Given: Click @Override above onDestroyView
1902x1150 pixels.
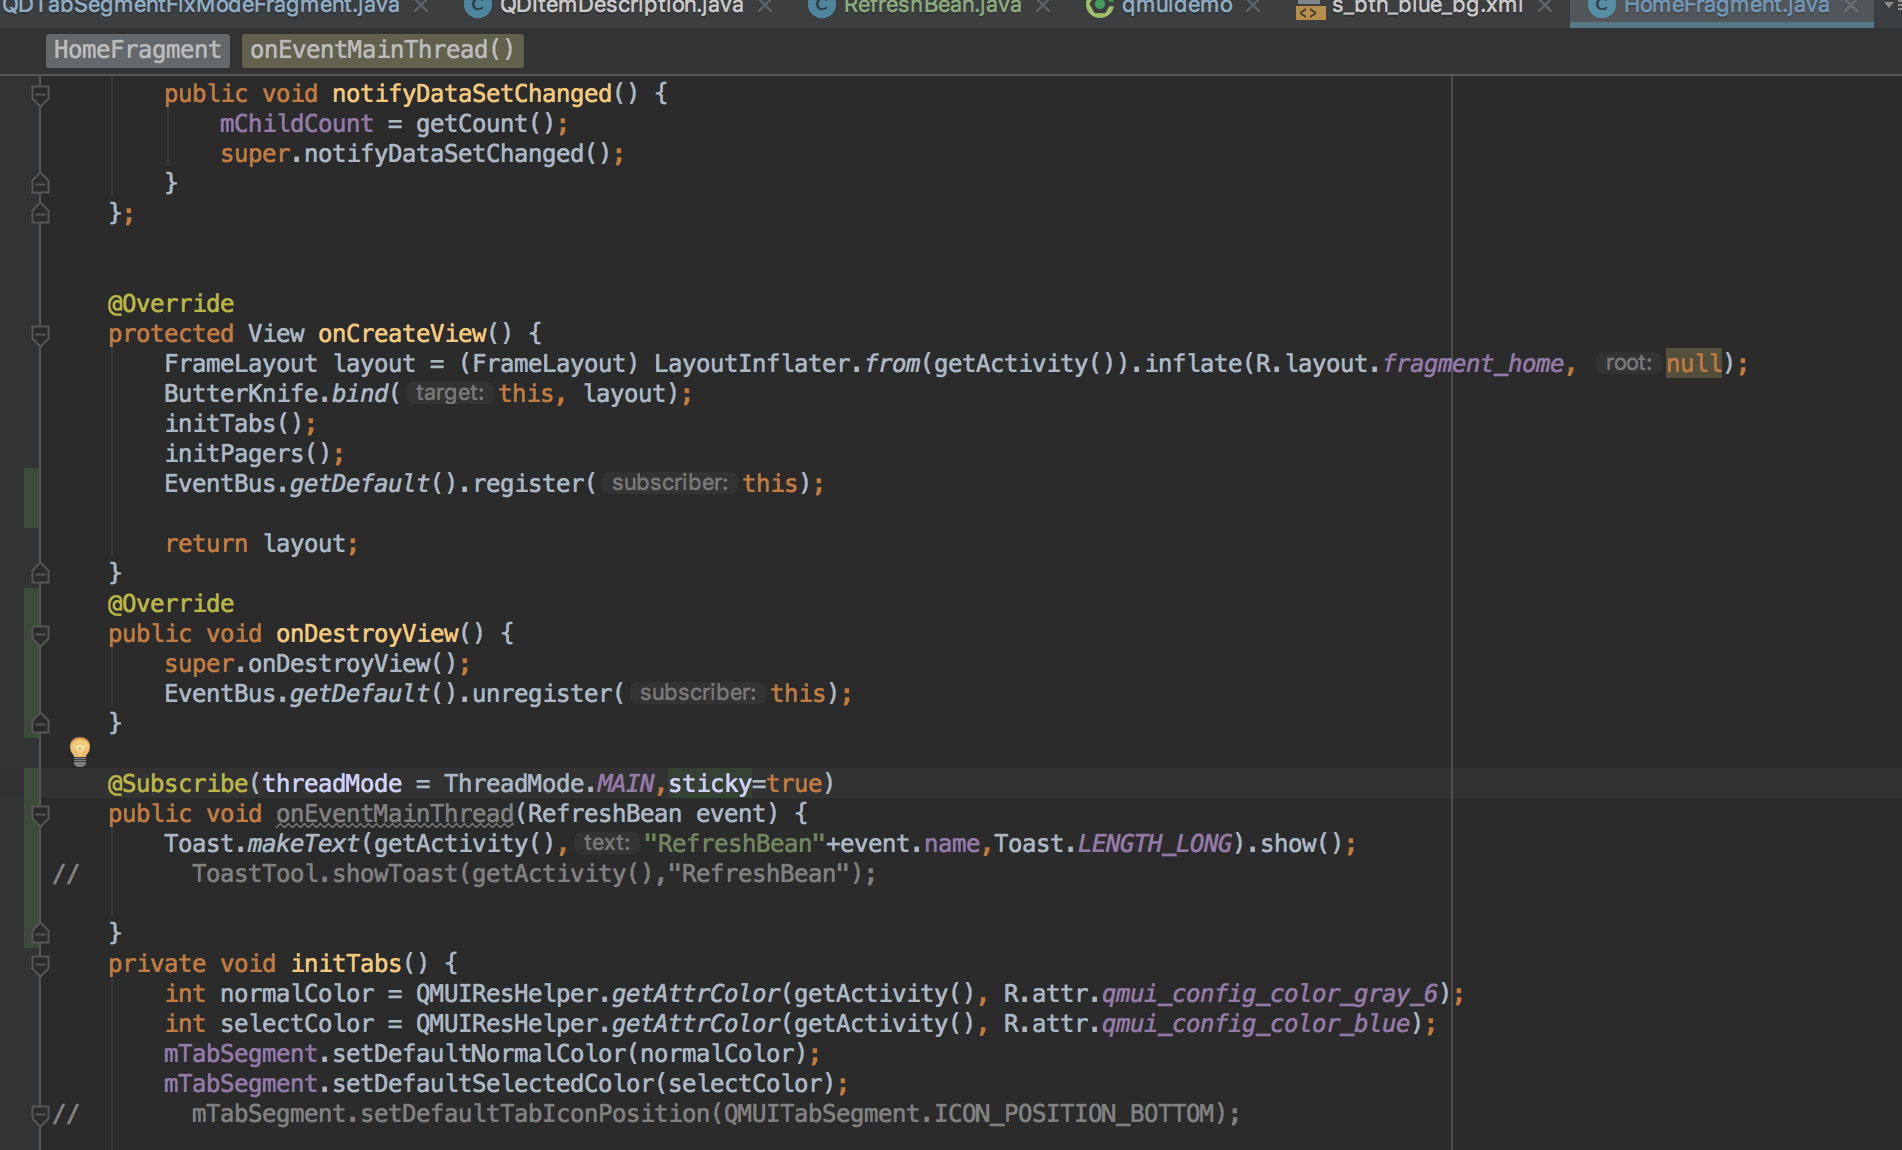Looking at the screenshot, I should (171, 604).
